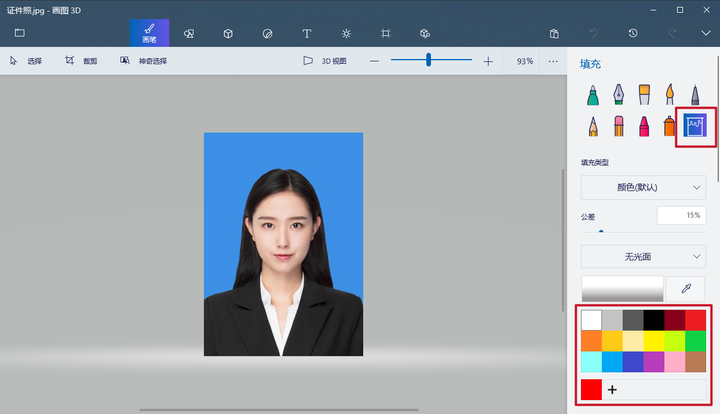Add a custom color with plus button
The width and height of the screenshot is (720, 414).
point(612,390)
